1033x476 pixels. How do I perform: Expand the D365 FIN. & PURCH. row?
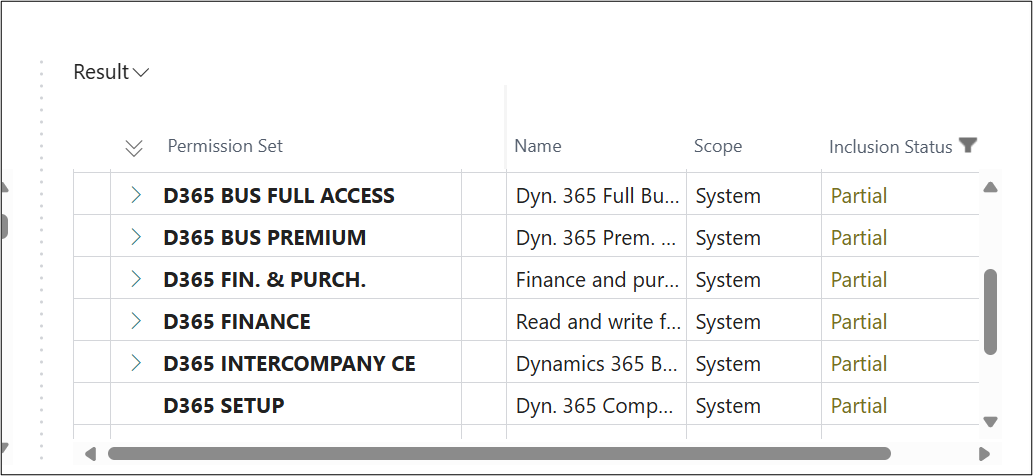(x=136, y=279)
